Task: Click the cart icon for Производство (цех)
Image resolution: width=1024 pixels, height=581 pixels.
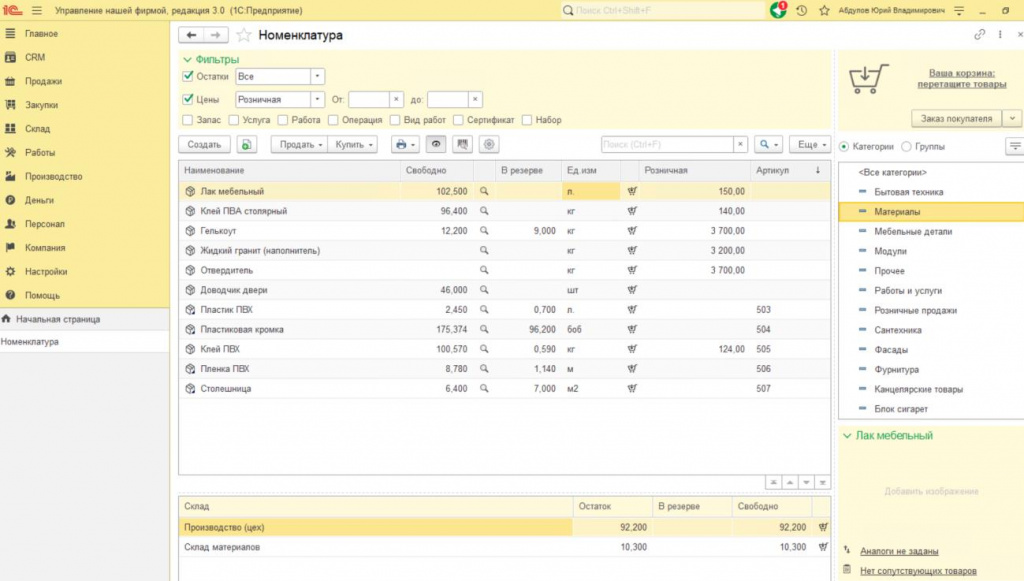Action: pos(823,527)
